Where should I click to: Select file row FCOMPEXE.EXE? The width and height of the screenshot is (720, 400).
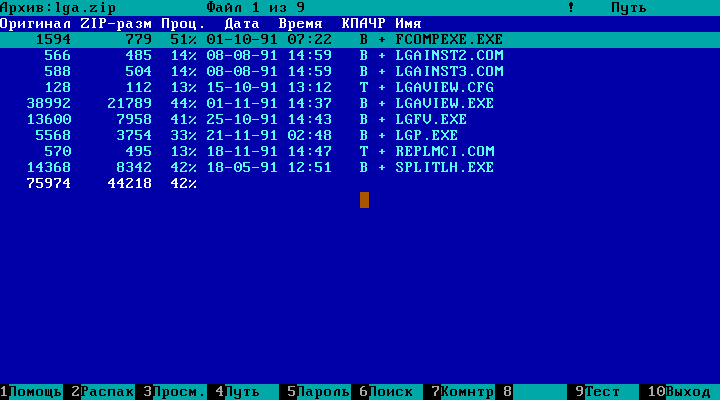pyautogui.click(x=360, y=39)
